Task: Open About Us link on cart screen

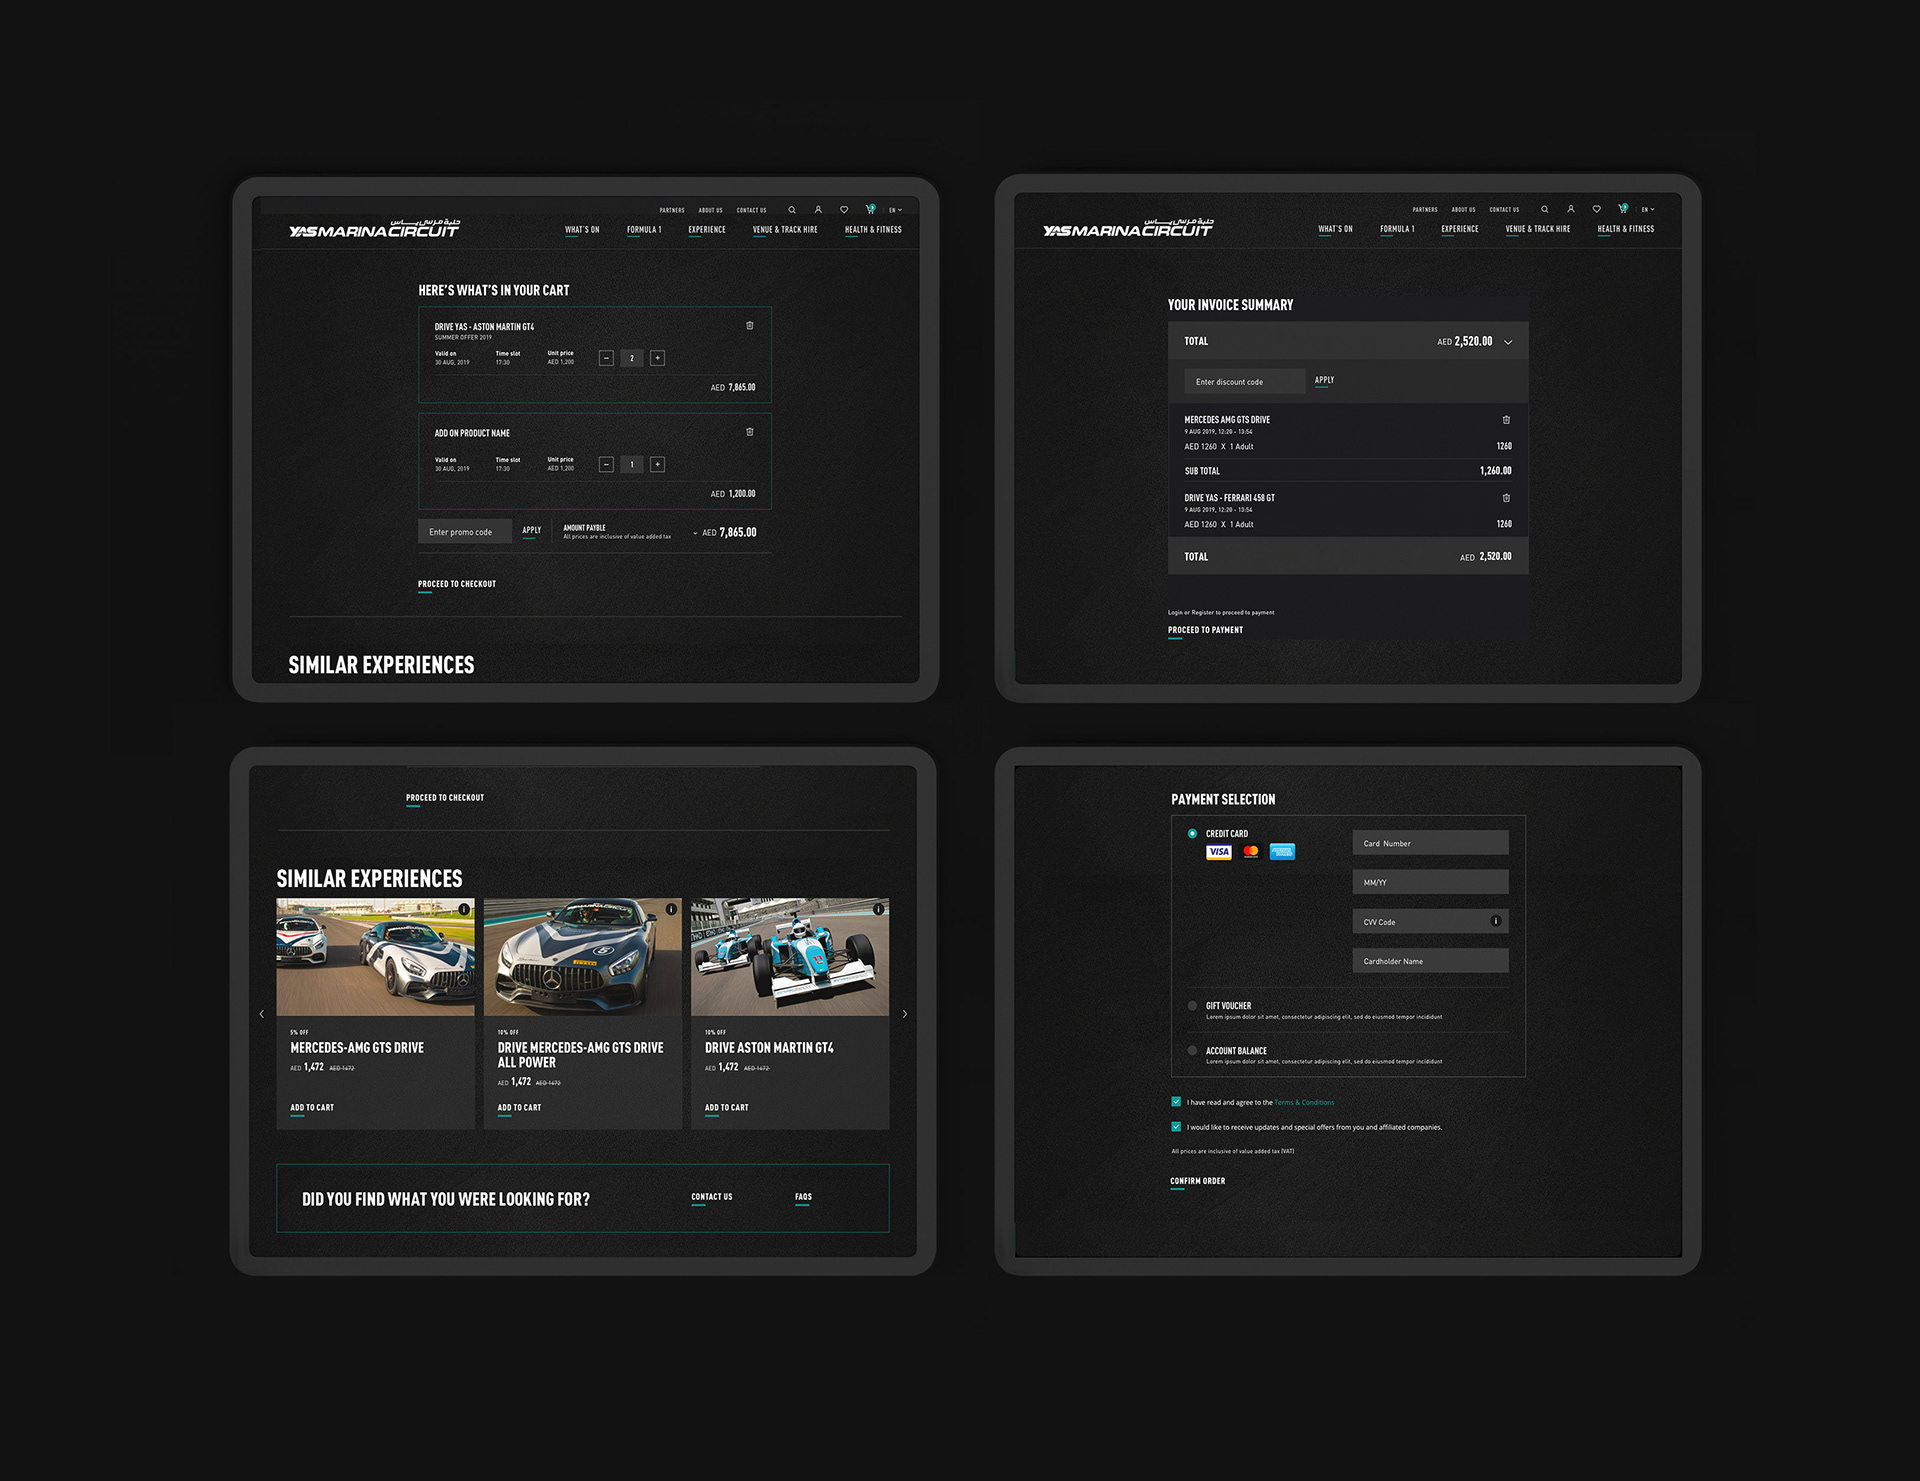Action: [710, 210]
